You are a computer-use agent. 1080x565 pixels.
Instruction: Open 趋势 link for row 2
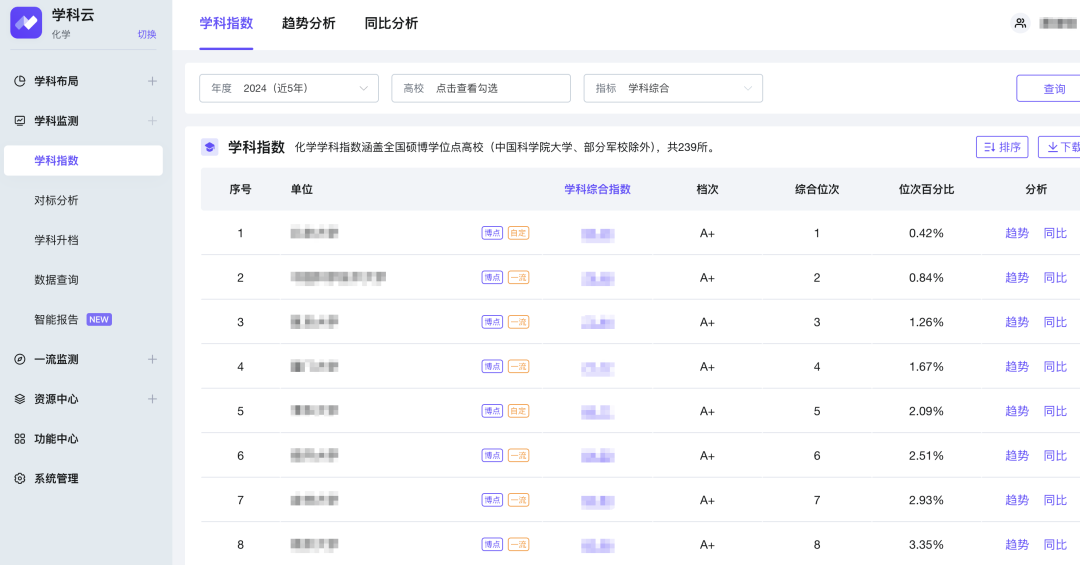pos(1017,278)
